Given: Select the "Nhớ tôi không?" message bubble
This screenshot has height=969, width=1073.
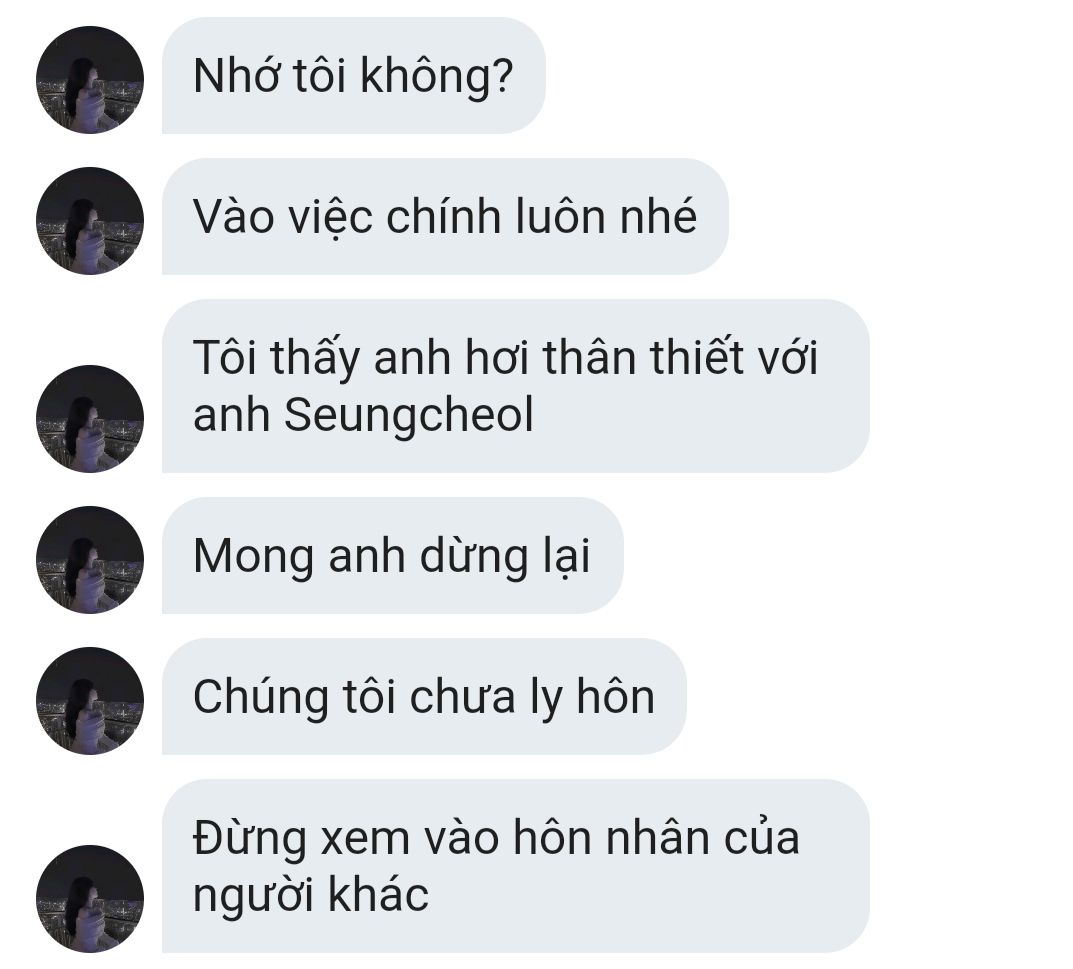Looking at the screenshot, I should click(x=353, y=75).
